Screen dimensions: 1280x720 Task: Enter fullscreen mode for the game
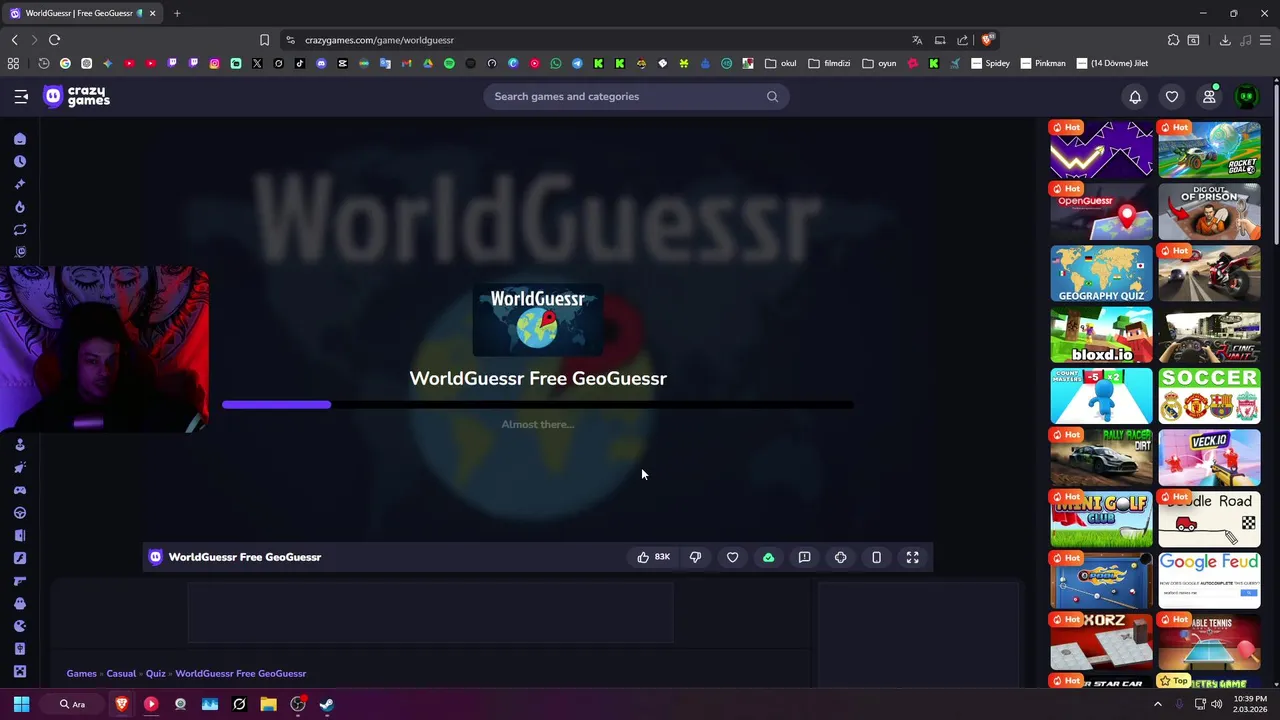click(x=912, y=557)
